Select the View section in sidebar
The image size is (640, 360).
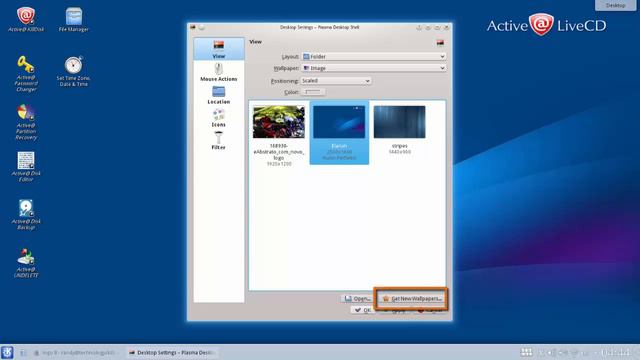pos(219,49)
